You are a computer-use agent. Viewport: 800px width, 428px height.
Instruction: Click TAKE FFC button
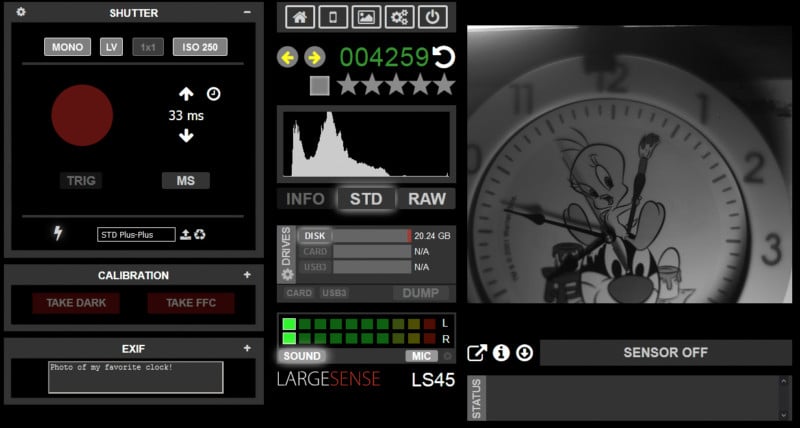pos(191,303)
